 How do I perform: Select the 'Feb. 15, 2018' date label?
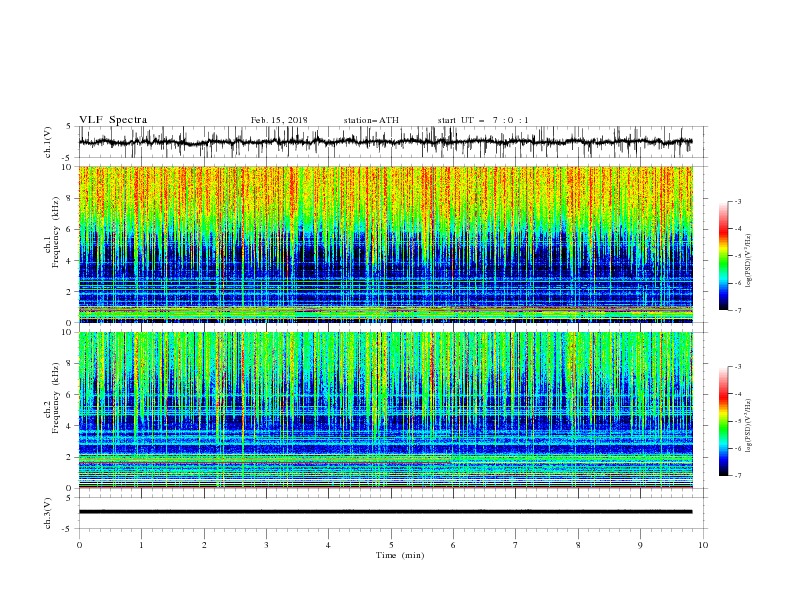tap(279, 120)
